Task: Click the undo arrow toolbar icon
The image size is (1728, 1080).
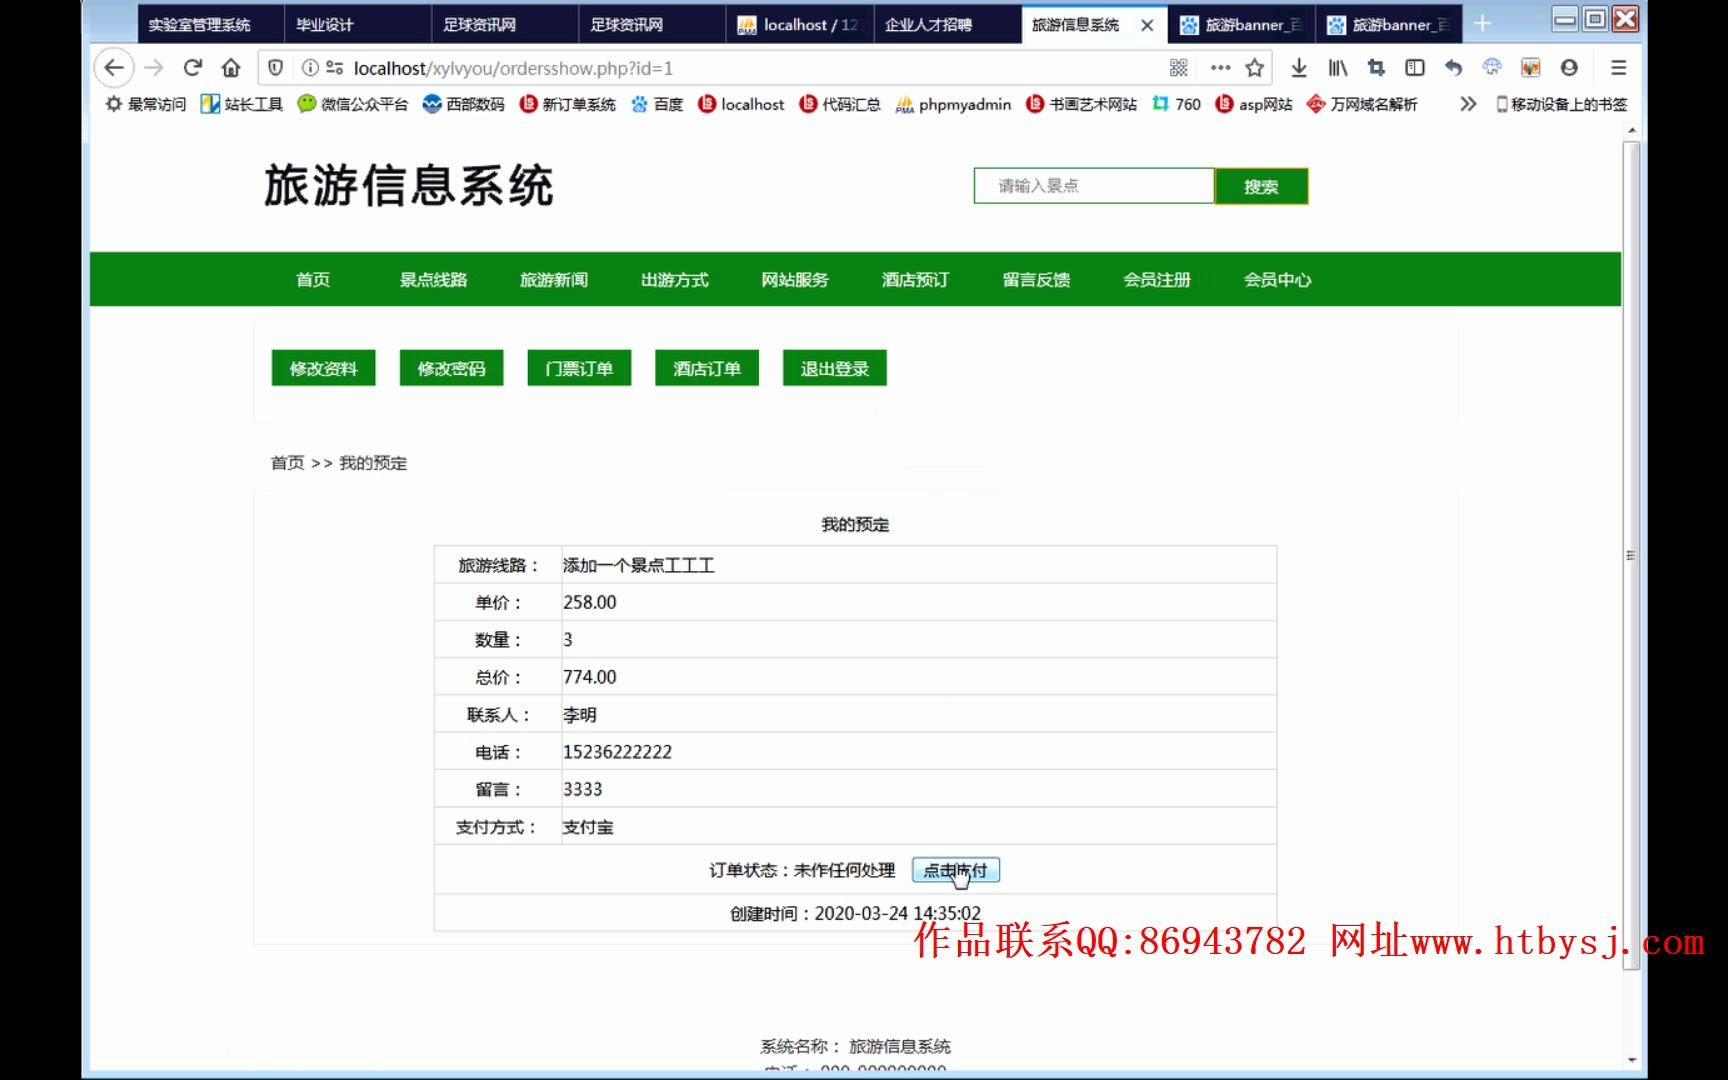Action: coord(1453,68)
